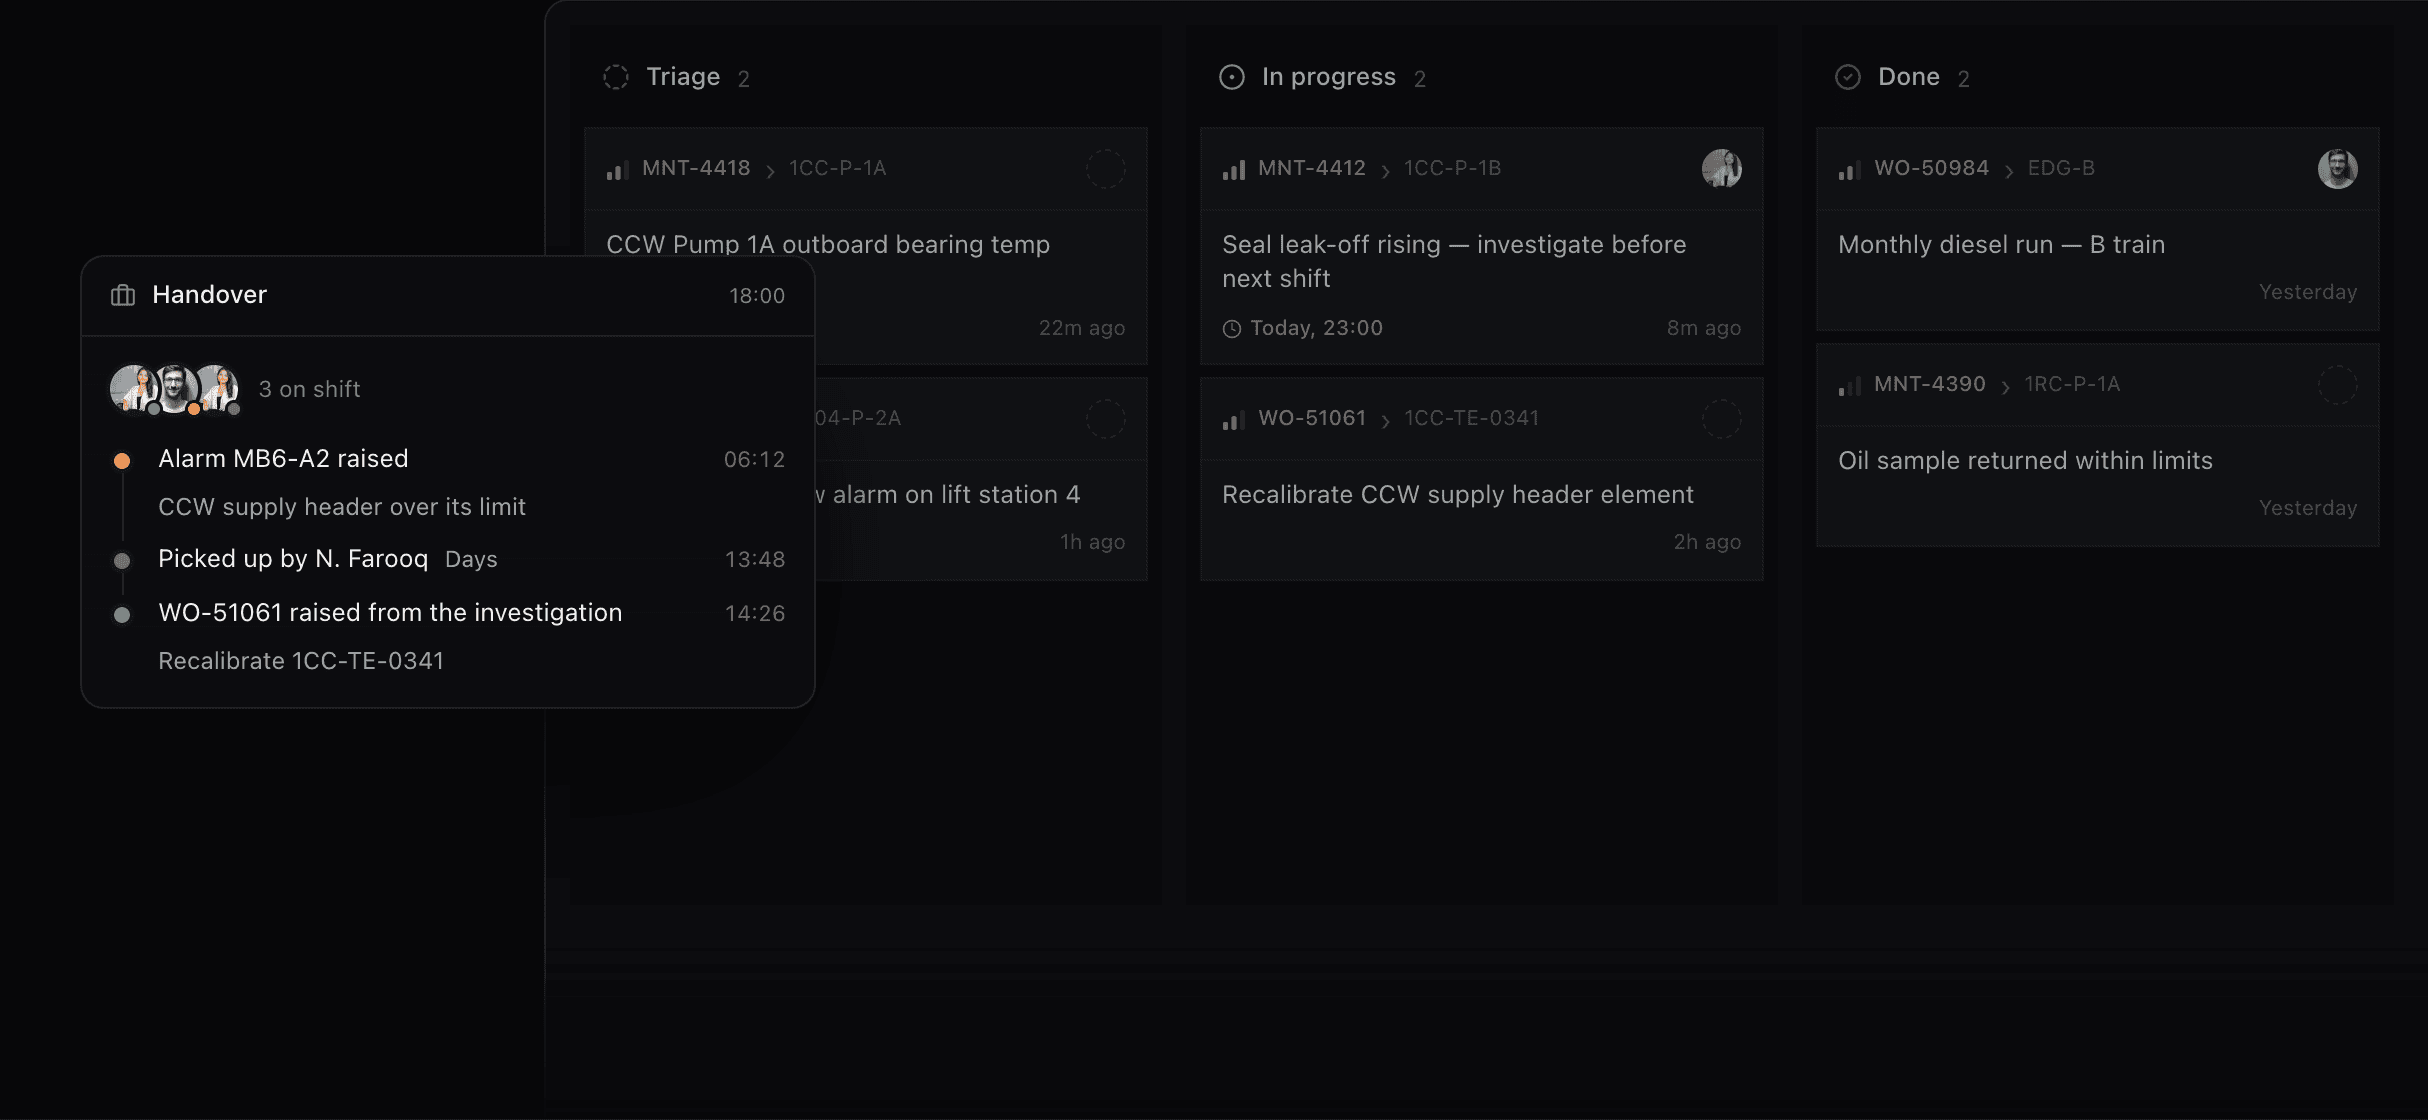Click the priority bars icon on MNT-4390
The width and height of the screenshot is (2428, 1120).
(1849, 386)
